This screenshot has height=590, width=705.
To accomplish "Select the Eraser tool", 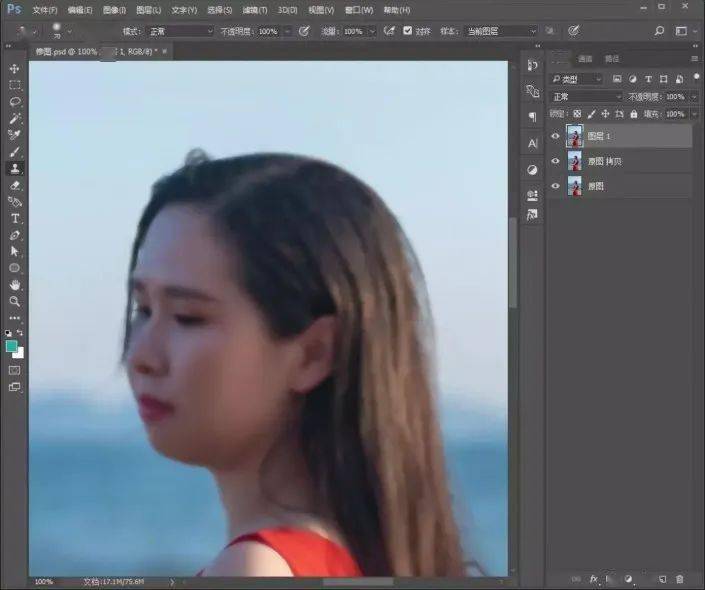I will click(14, 185).
